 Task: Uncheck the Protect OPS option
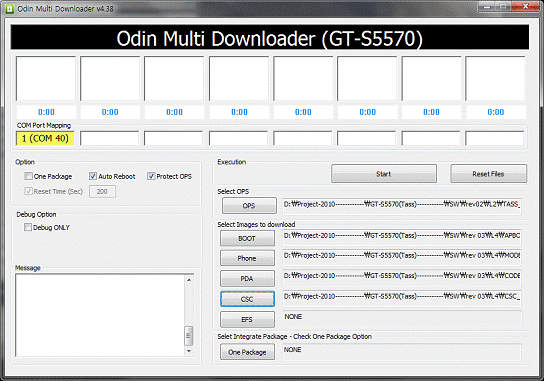click(x=151, y=176)
